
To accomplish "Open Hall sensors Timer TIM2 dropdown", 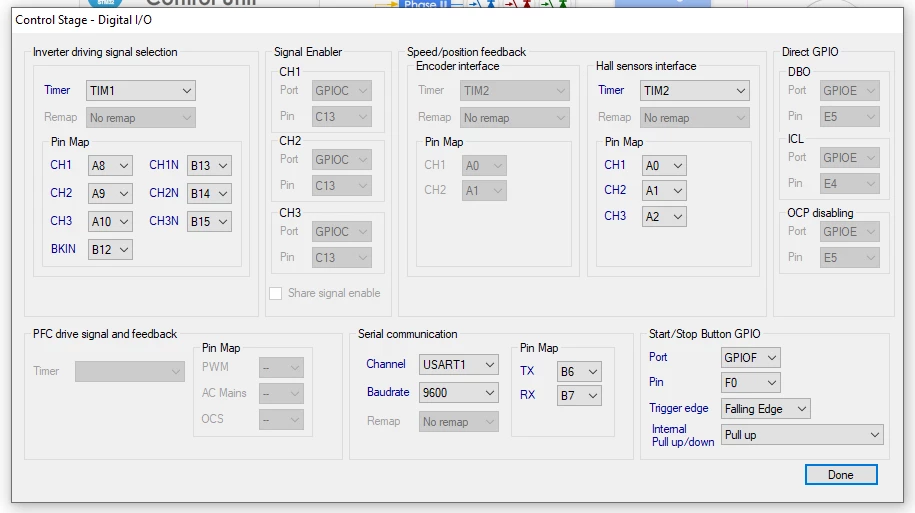I will click(x=694, y=90).
